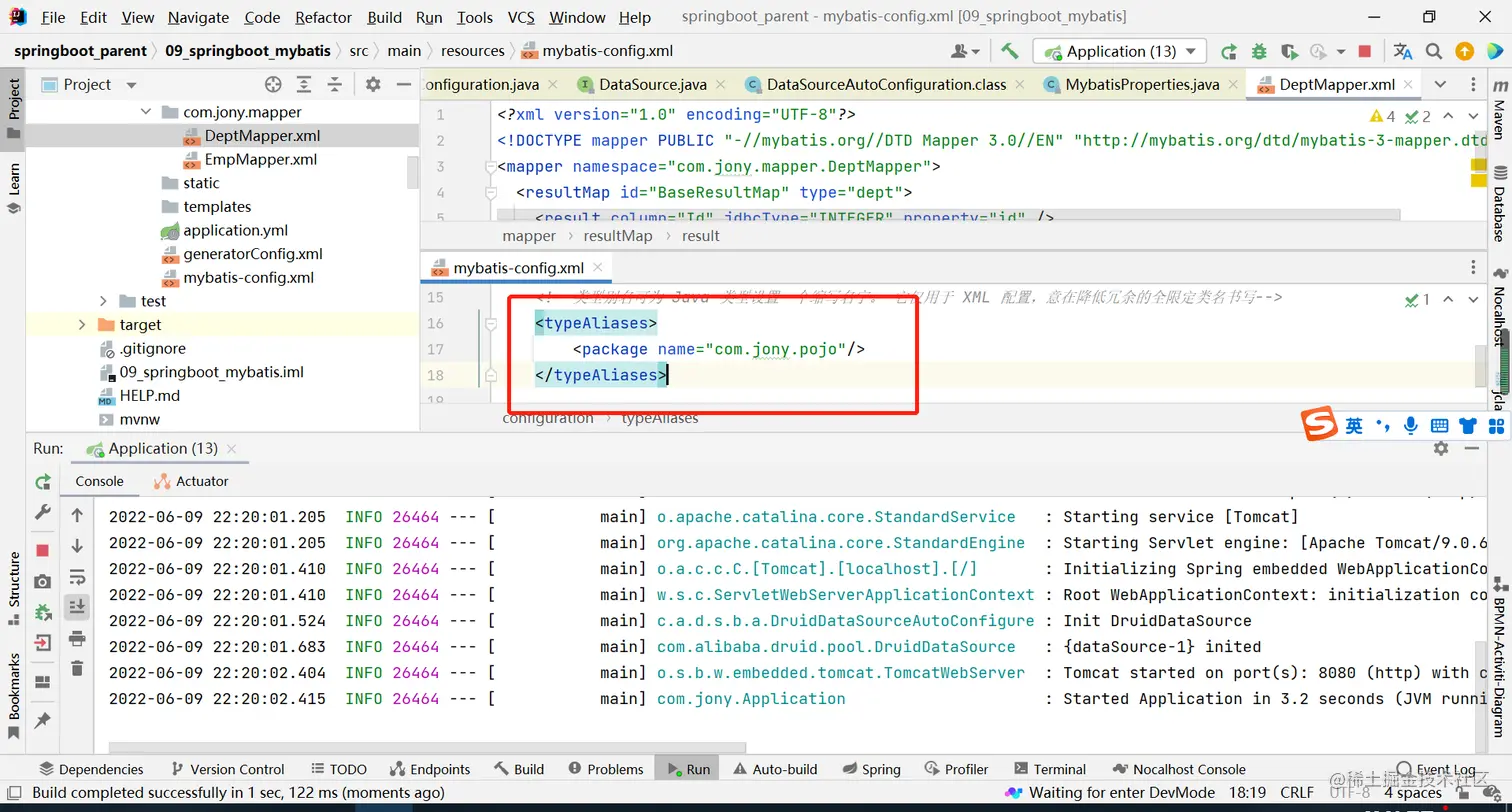1512x812 pixels.
Task: Open the Translate icon in the toolbar
Action: click(1403, 51)
